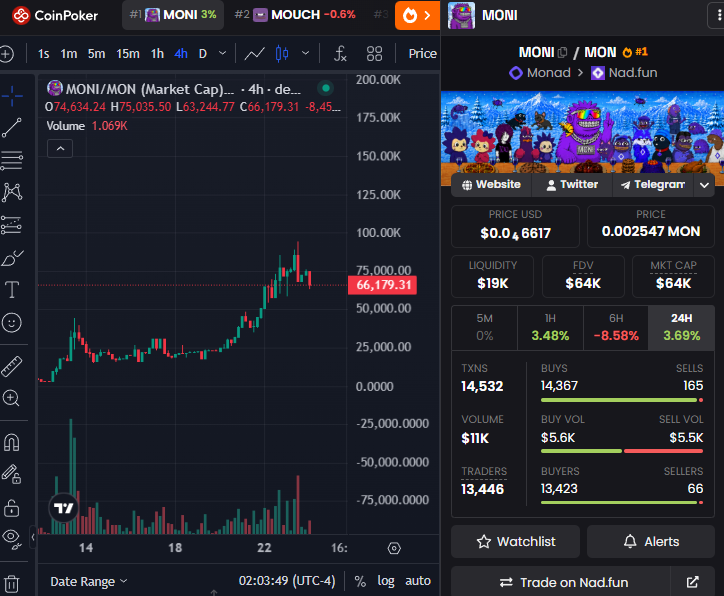724x596 pixels.
Task: Select the candlestick chart style
Action: [282, 54]
